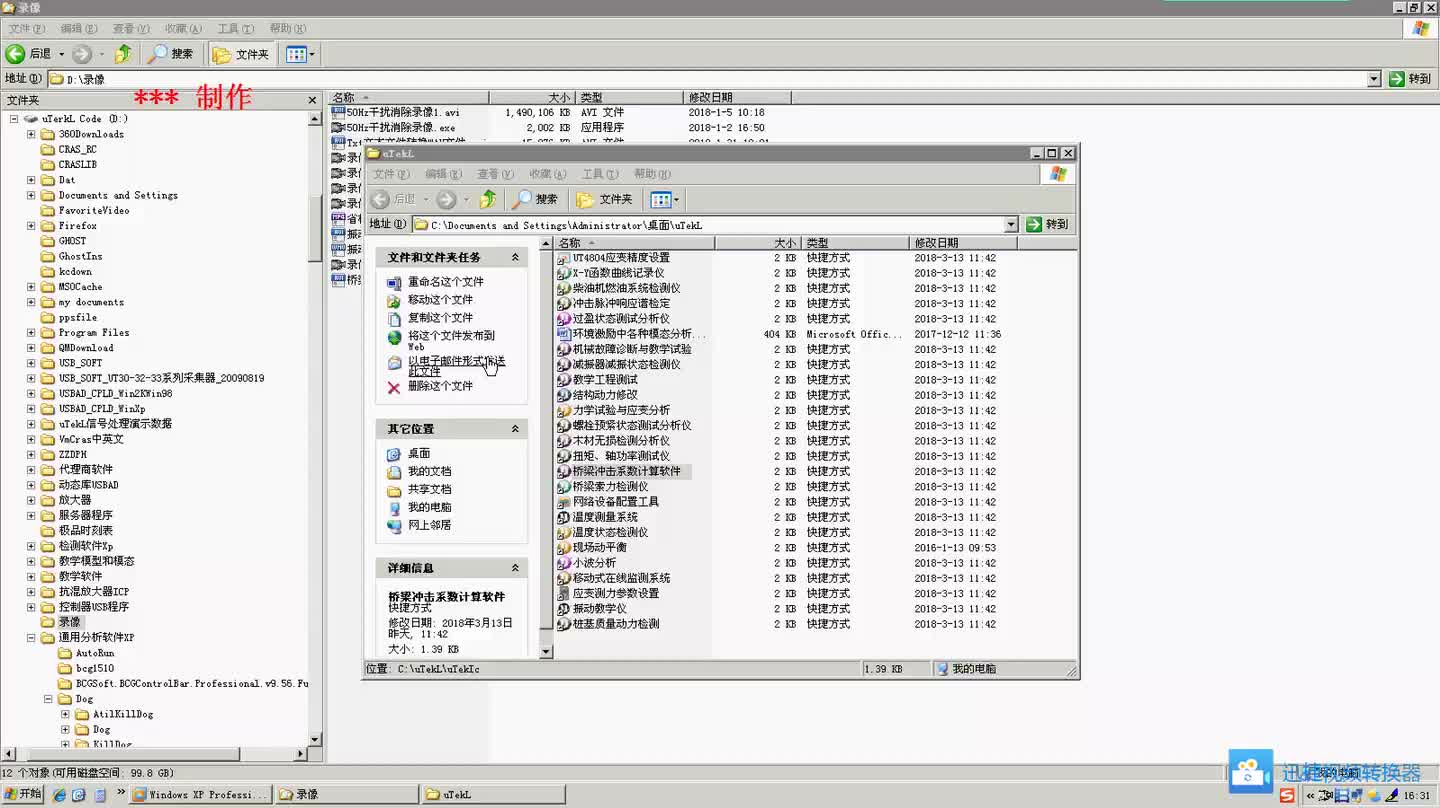1440x808 pixels.
Task: Select 力学试验与应变分析 shortcut
Action: coord(613,410)
